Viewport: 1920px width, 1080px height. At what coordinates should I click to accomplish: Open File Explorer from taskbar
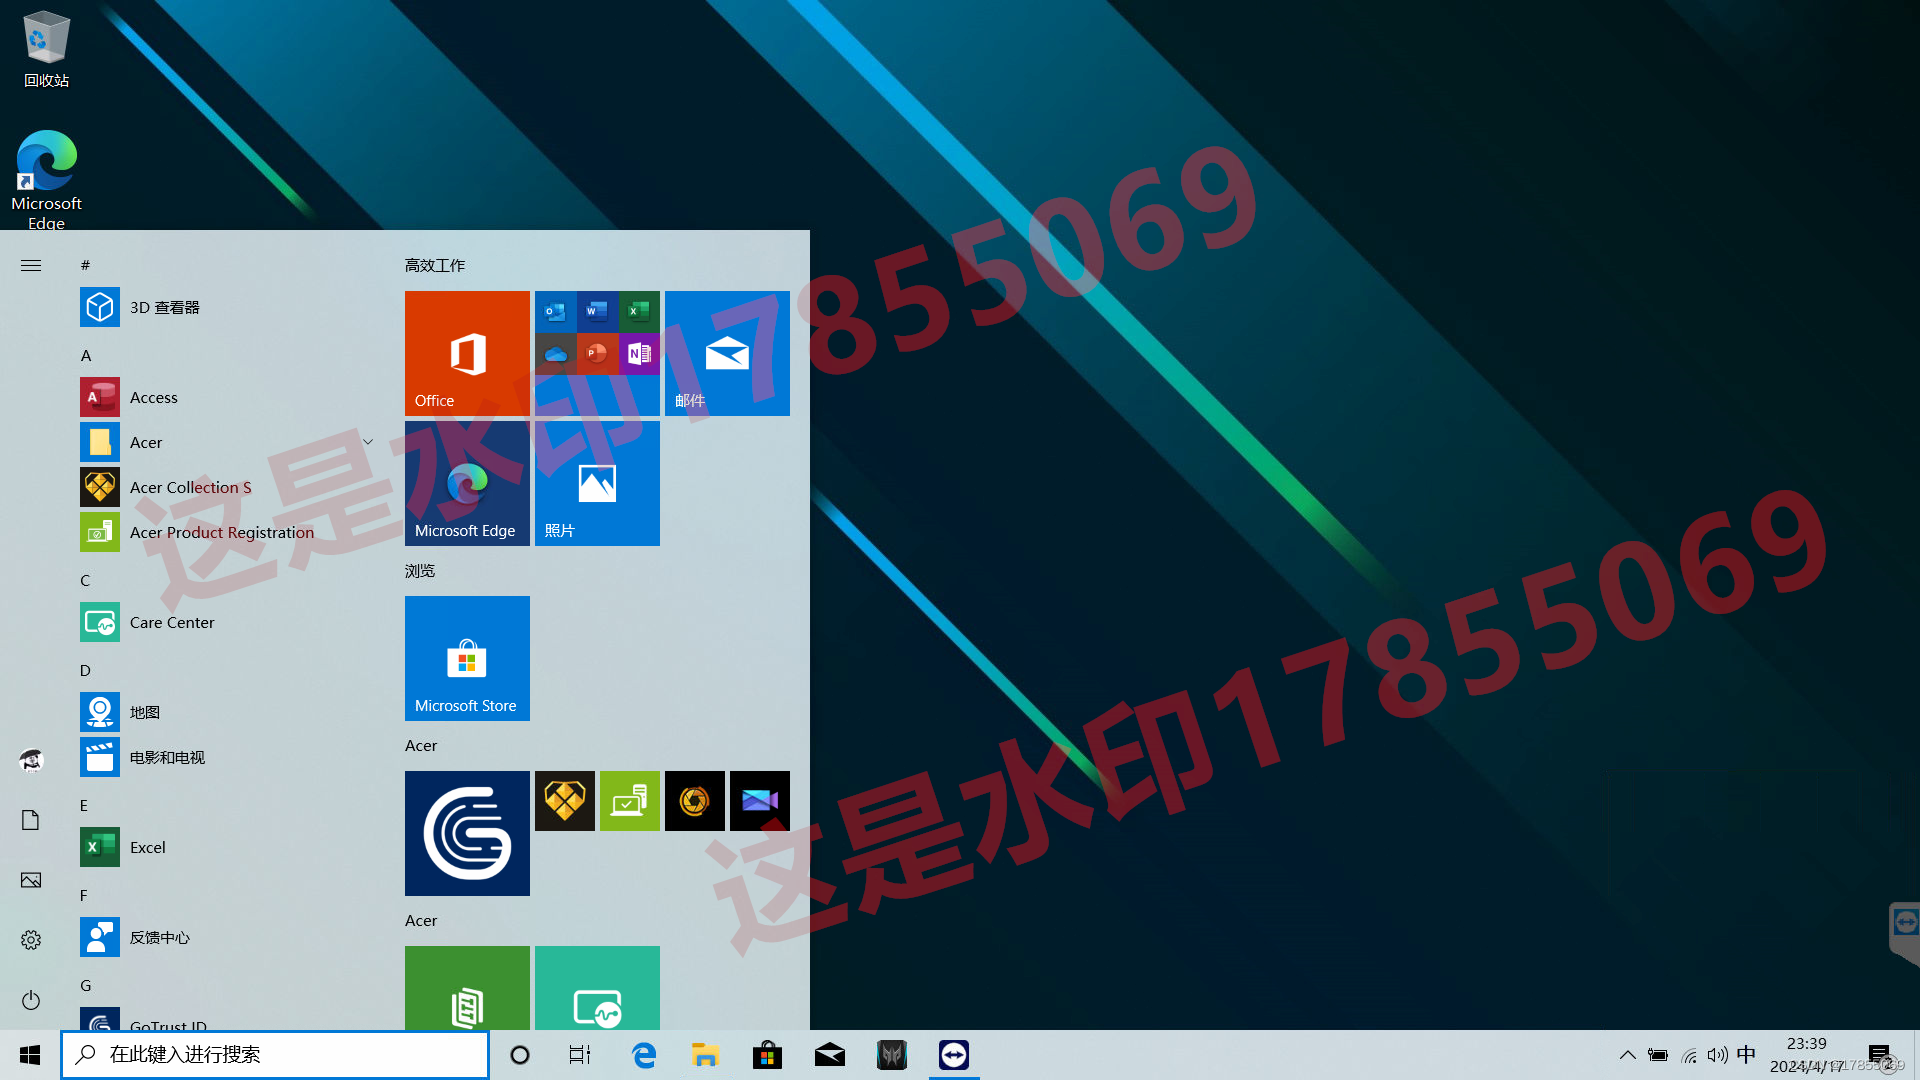point(705,1055)
